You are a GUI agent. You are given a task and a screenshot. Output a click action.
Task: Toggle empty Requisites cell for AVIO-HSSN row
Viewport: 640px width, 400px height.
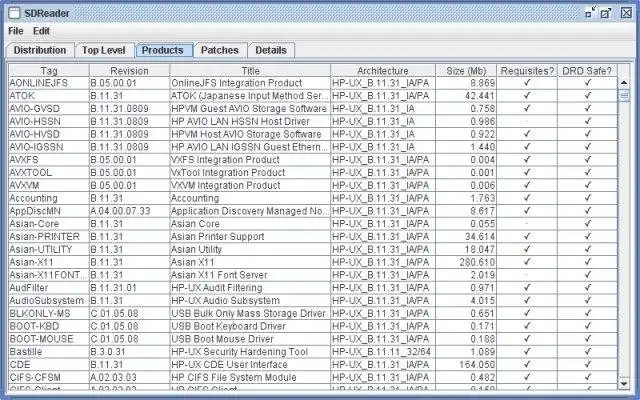coord(527,121)
